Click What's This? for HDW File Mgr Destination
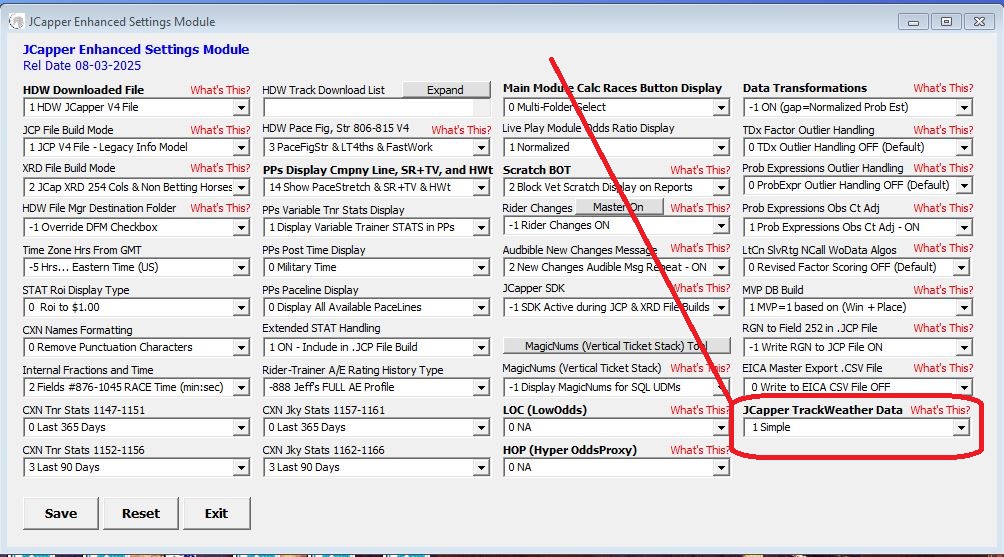 point(220,208)
